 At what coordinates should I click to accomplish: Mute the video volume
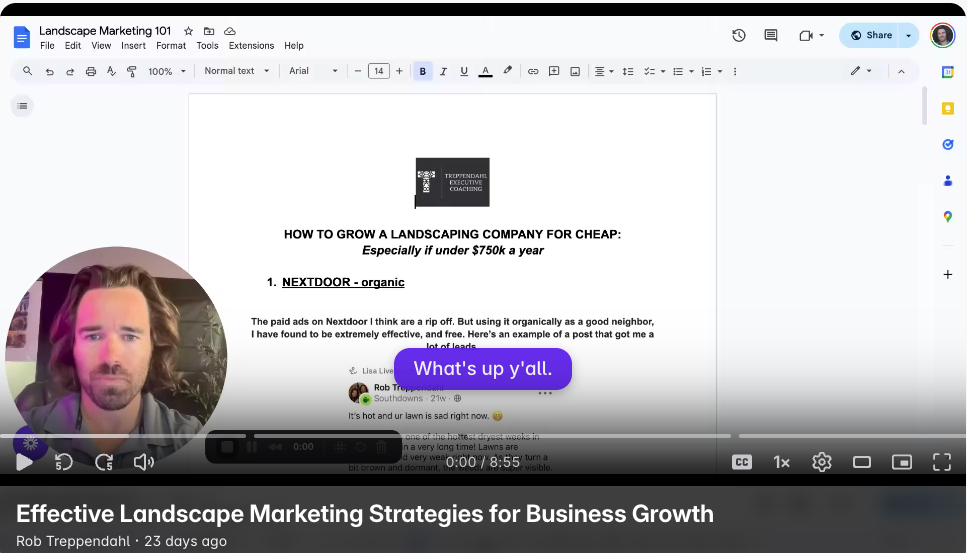click(x=144, y=462)
